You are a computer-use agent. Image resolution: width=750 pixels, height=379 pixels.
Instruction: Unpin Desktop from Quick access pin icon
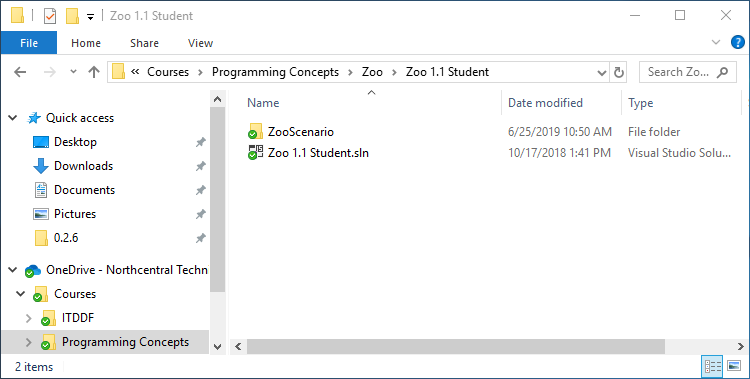201,142
